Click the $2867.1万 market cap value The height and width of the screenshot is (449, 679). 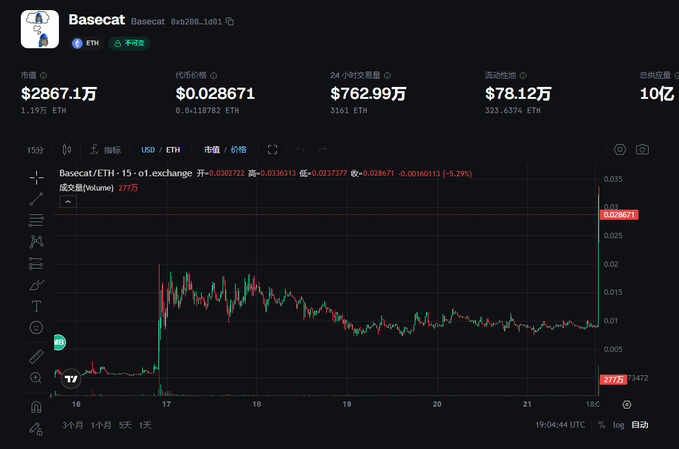[59, 94]
